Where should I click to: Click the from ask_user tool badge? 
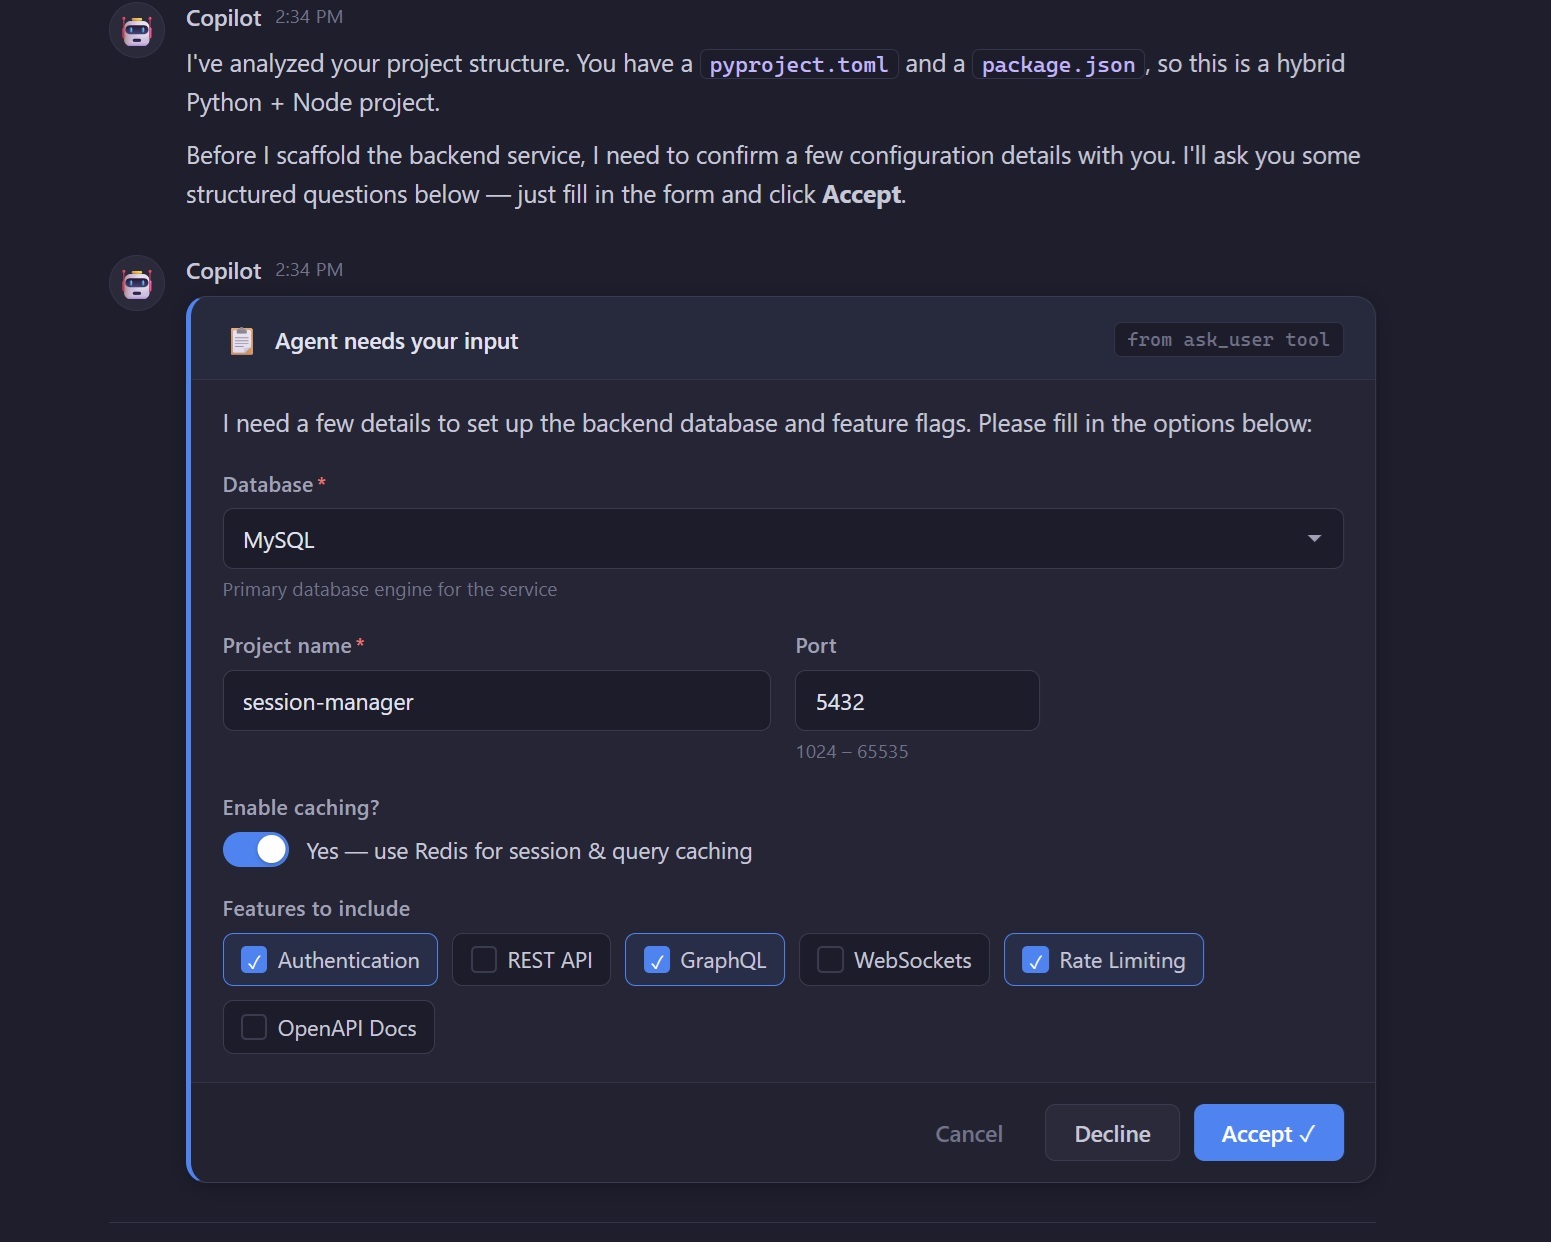pos(1227,339)
